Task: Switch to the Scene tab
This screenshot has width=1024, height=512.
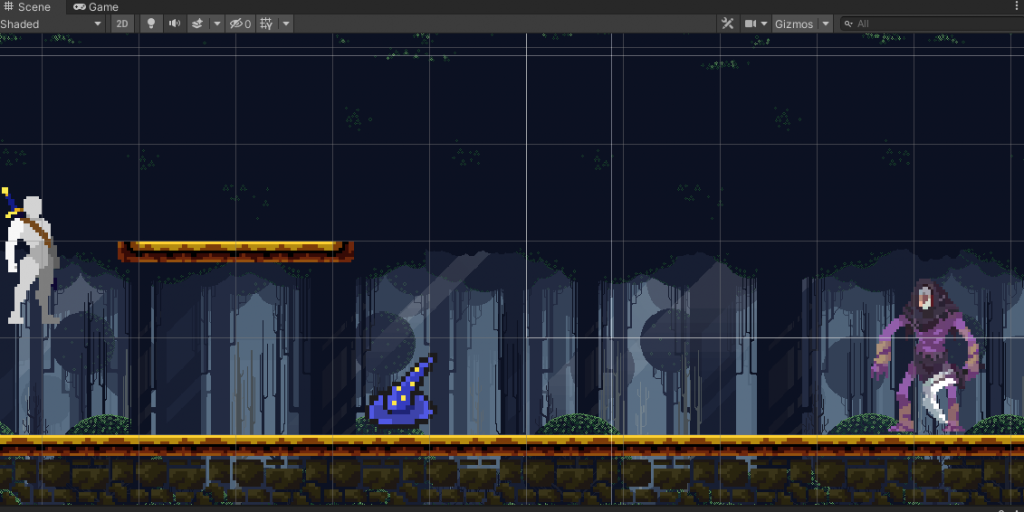Action: pyautogui.click(x=32, y=7)
